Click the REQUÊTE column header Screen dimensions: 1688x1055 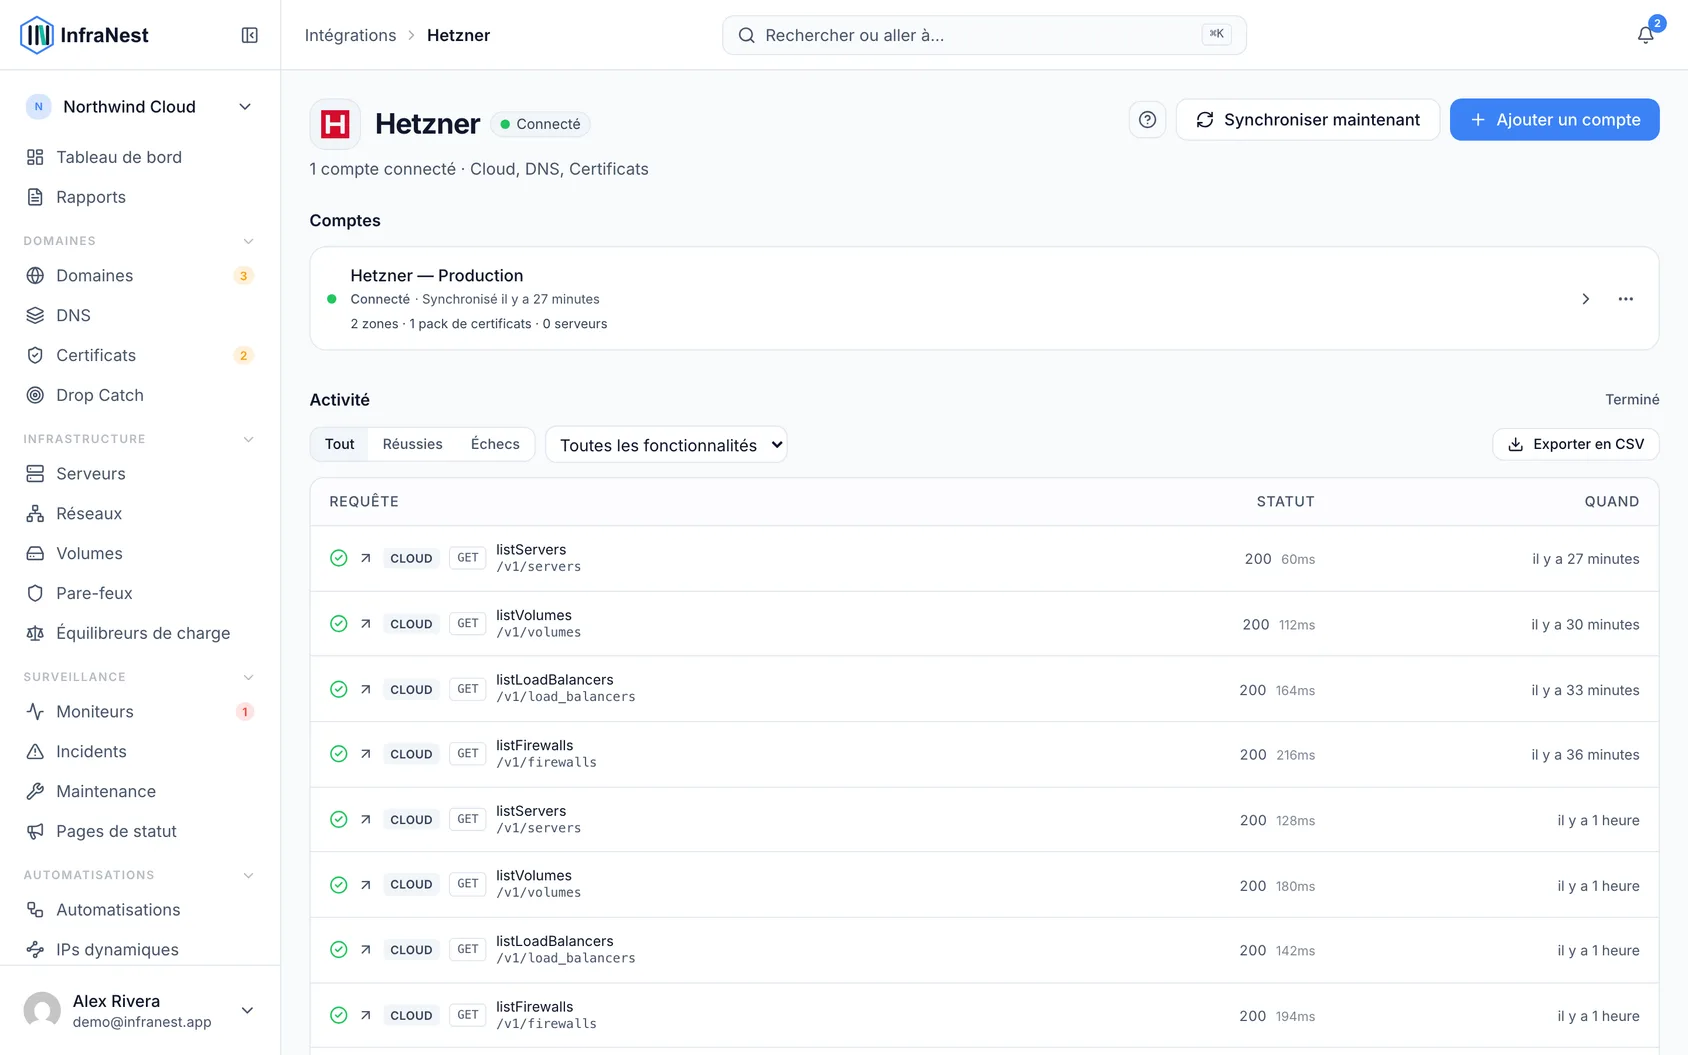click(x=364, y=502)
